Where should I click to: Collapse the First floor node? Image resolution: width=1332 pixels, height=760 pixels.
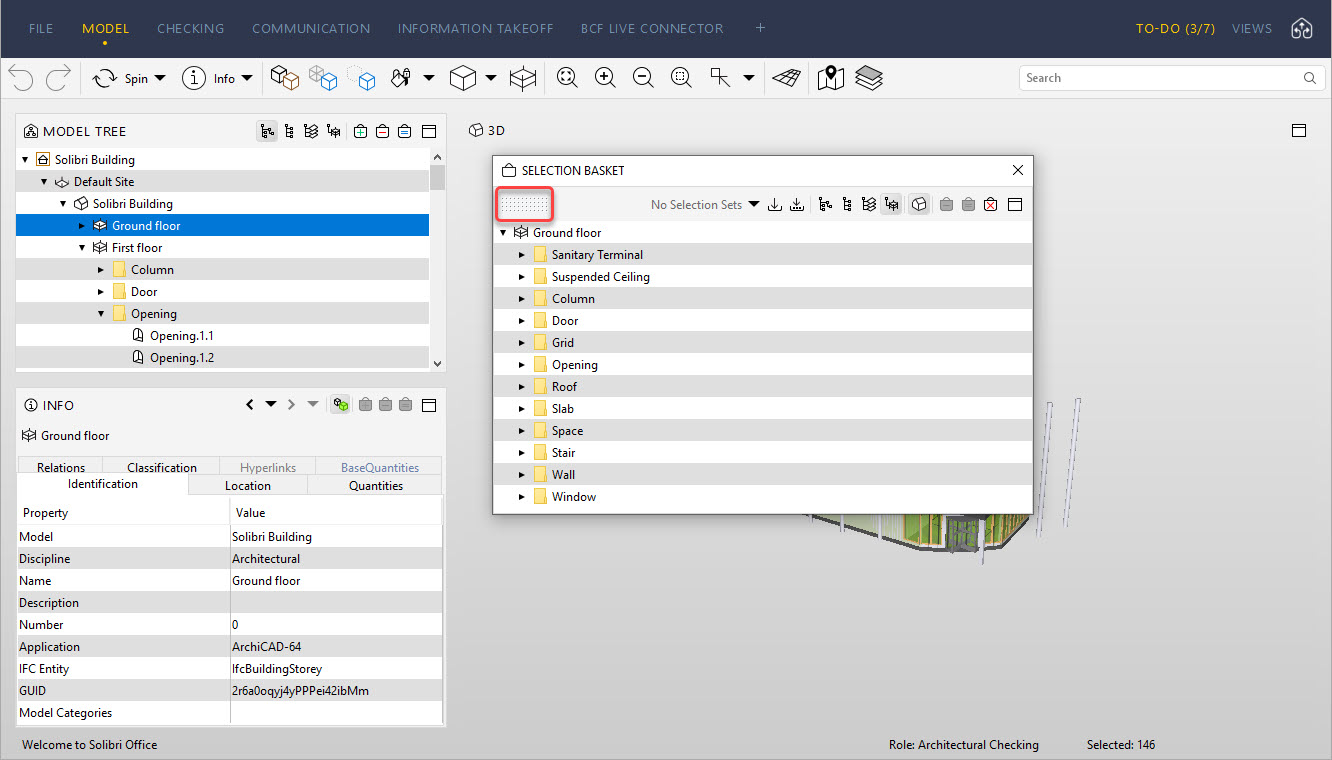coord(82,248)
